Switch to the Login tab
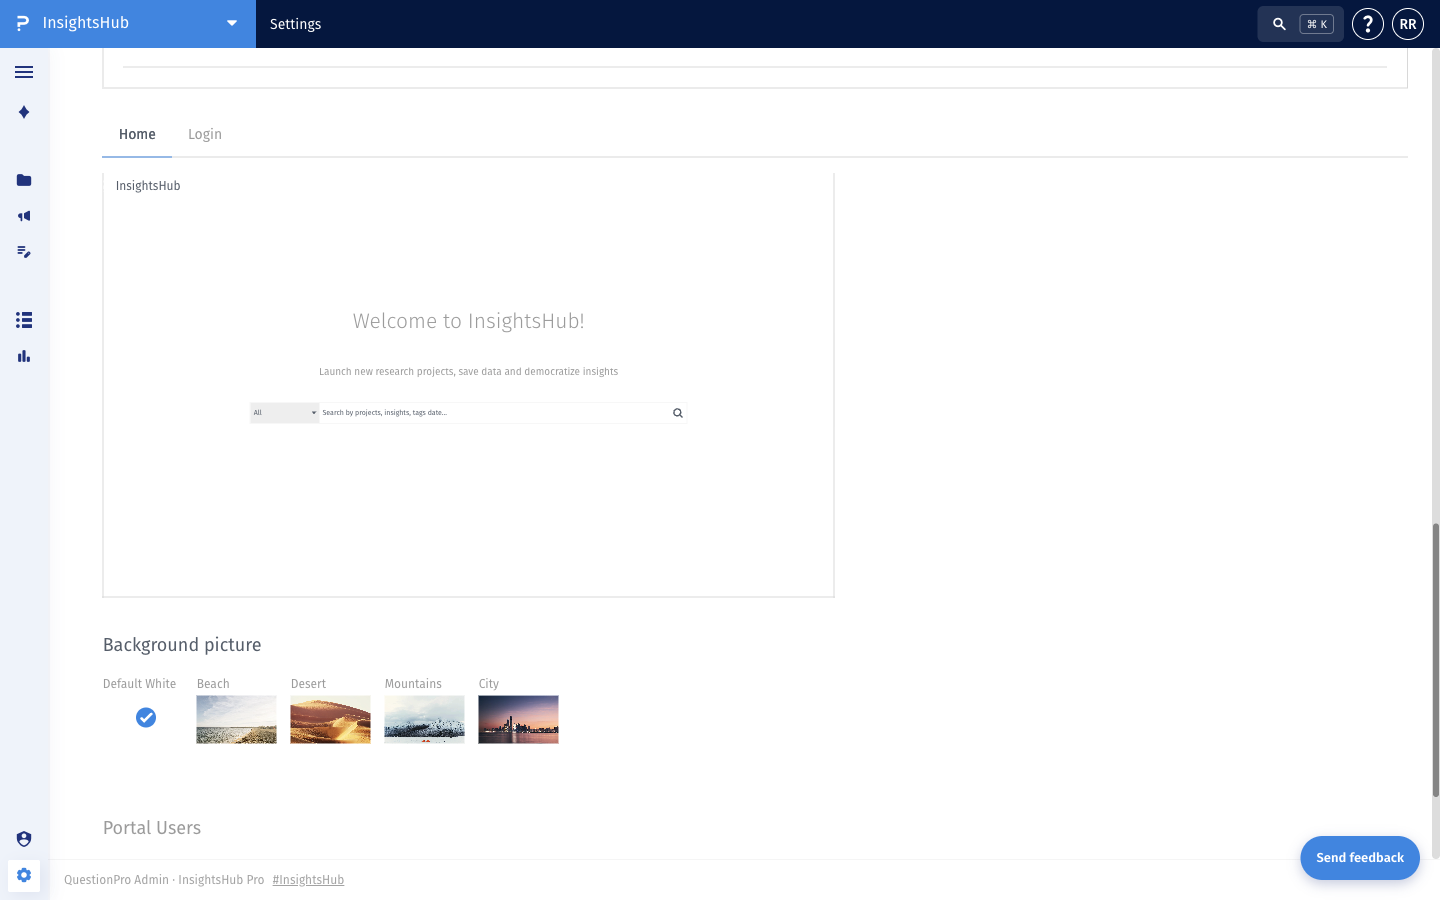Screen dimensions: 1440x900 205,134
